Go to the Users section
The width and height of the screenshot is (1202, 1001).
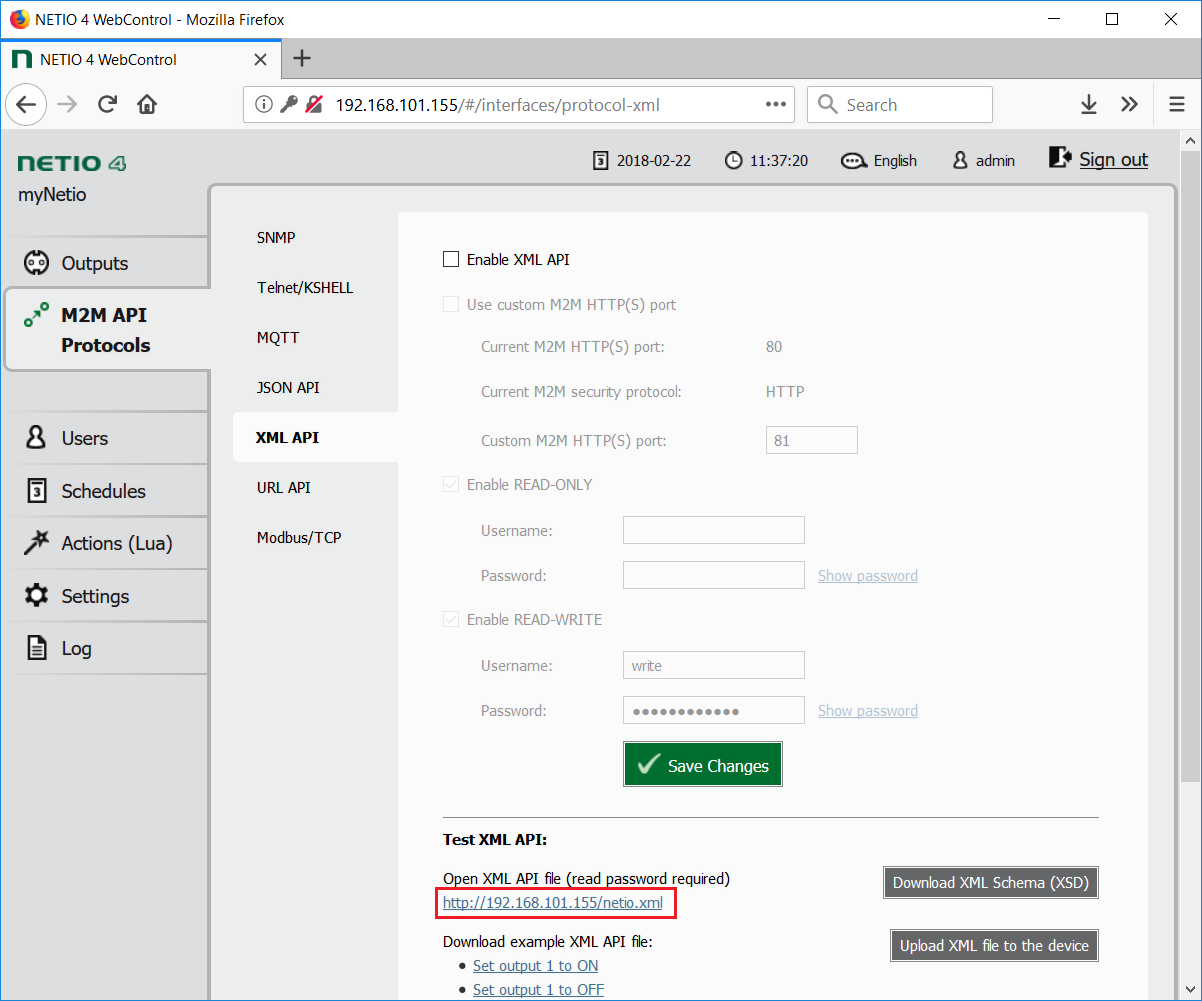(x=105, y=438)
